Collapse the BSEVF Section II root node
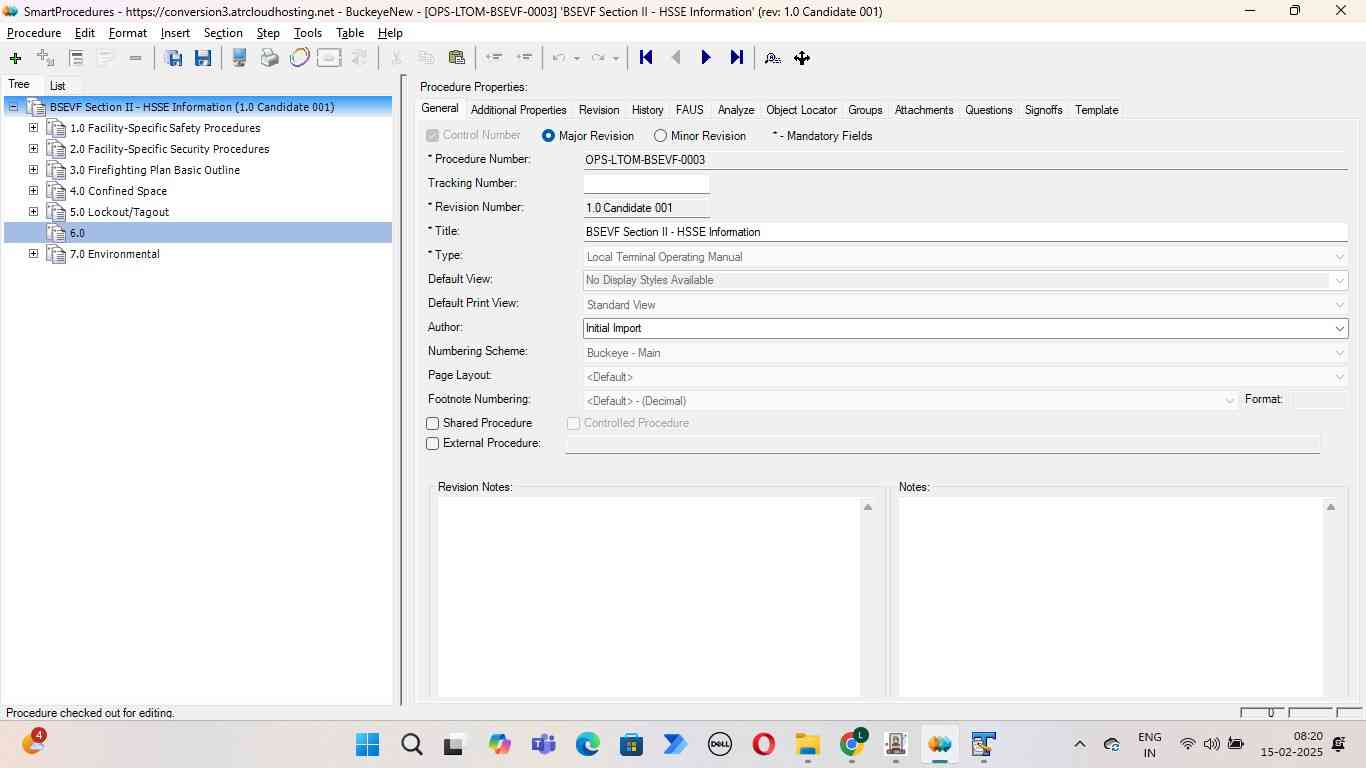The height and width of the screenshot is (768, 1366). (14, 107)
